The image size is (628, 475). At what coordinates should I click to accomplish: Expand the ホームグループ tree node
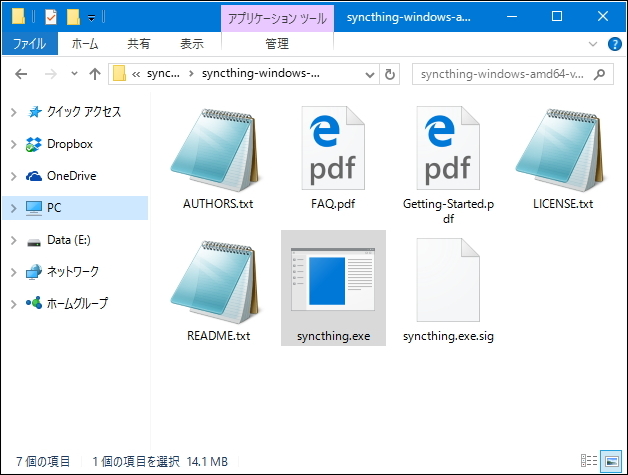[14, 304]
